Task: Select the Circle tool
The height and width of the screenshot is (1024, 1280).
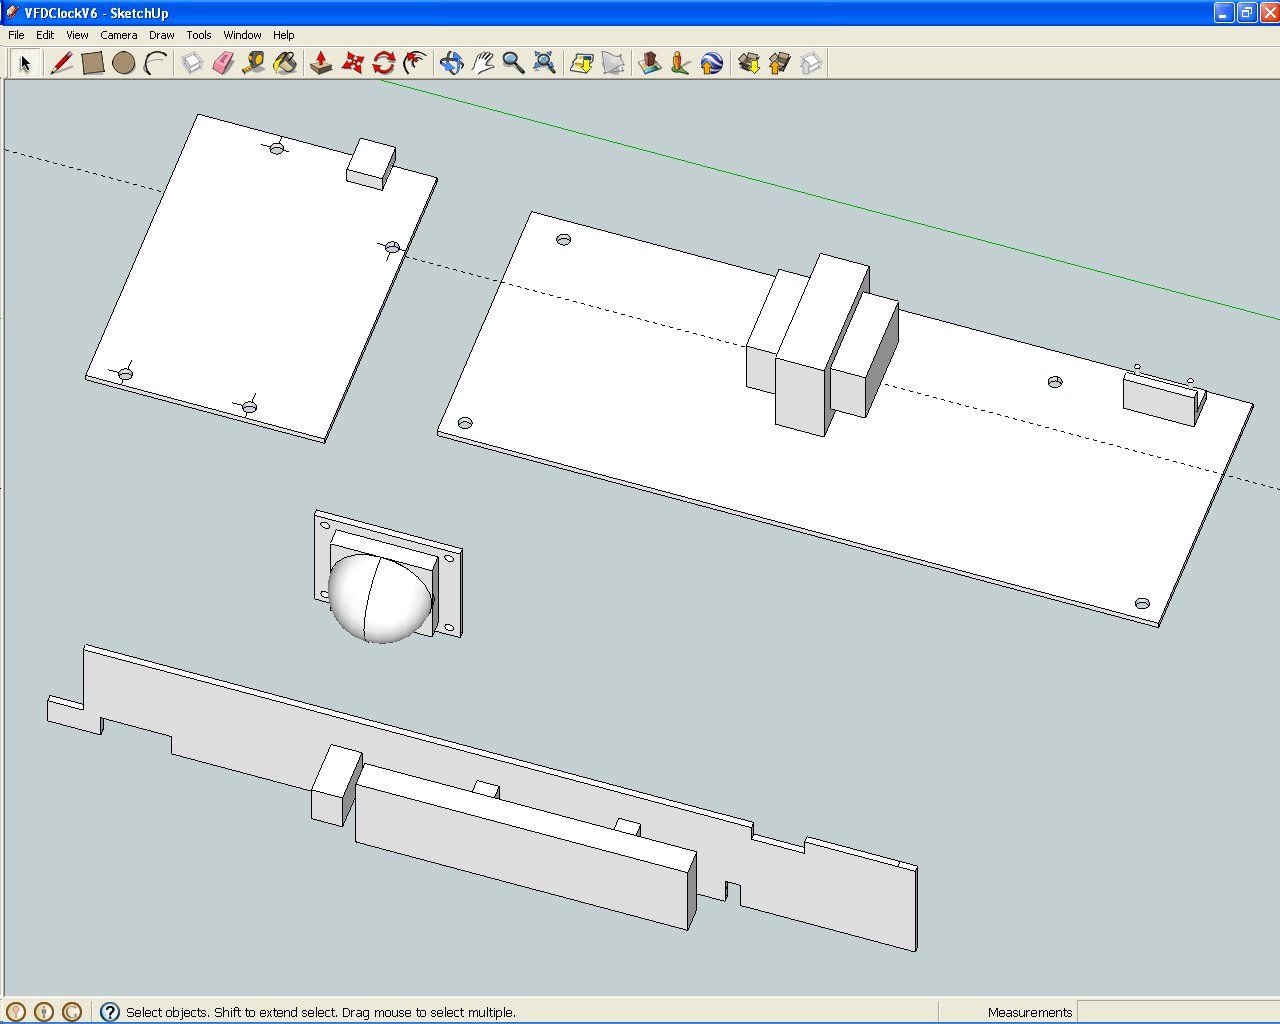Action: pos(124,64)
